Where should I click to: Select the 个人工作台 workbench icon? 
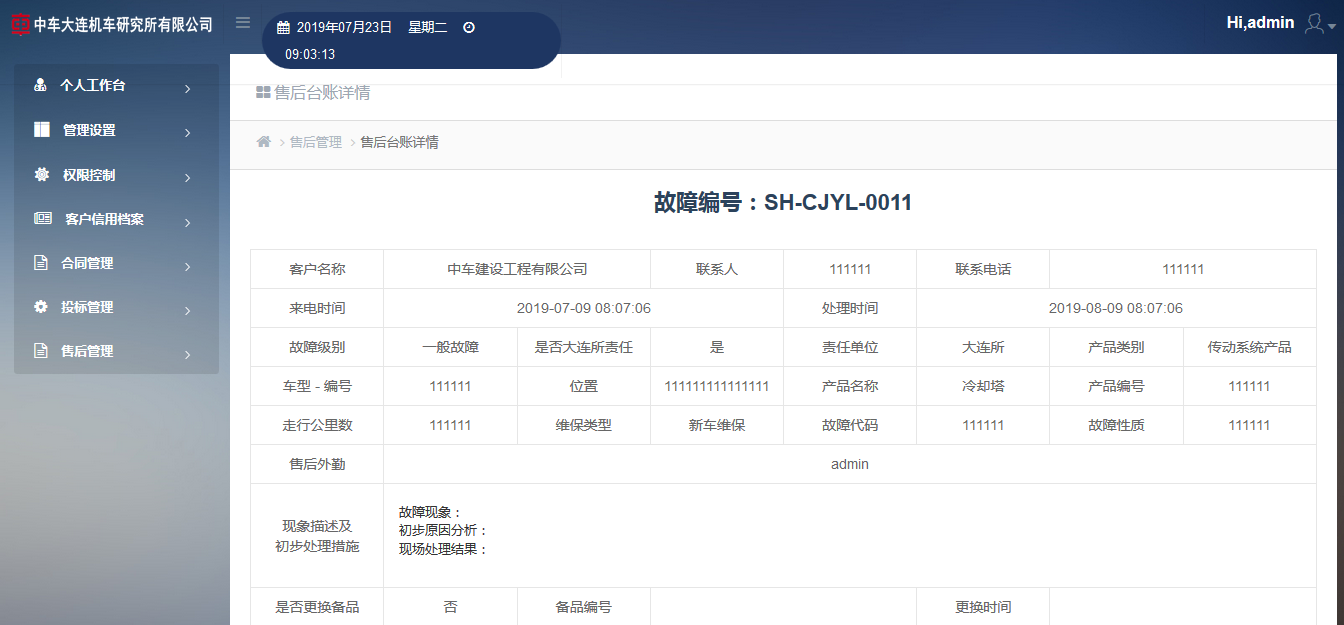tap(39, 85)
